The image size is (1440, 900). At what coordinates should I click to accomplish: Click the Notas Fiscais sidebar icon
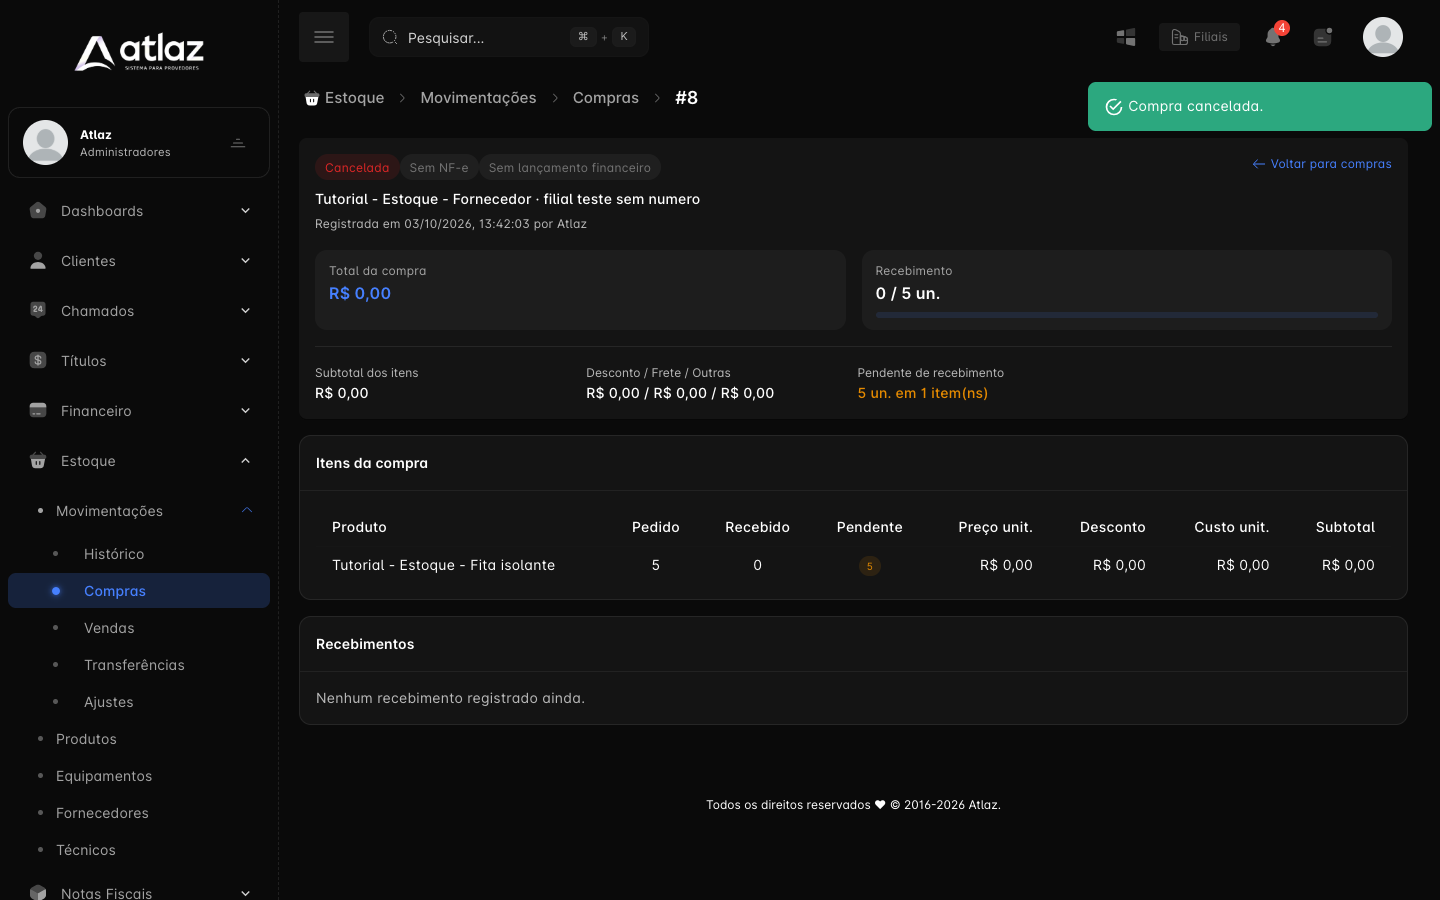click(x=38, y=892)
